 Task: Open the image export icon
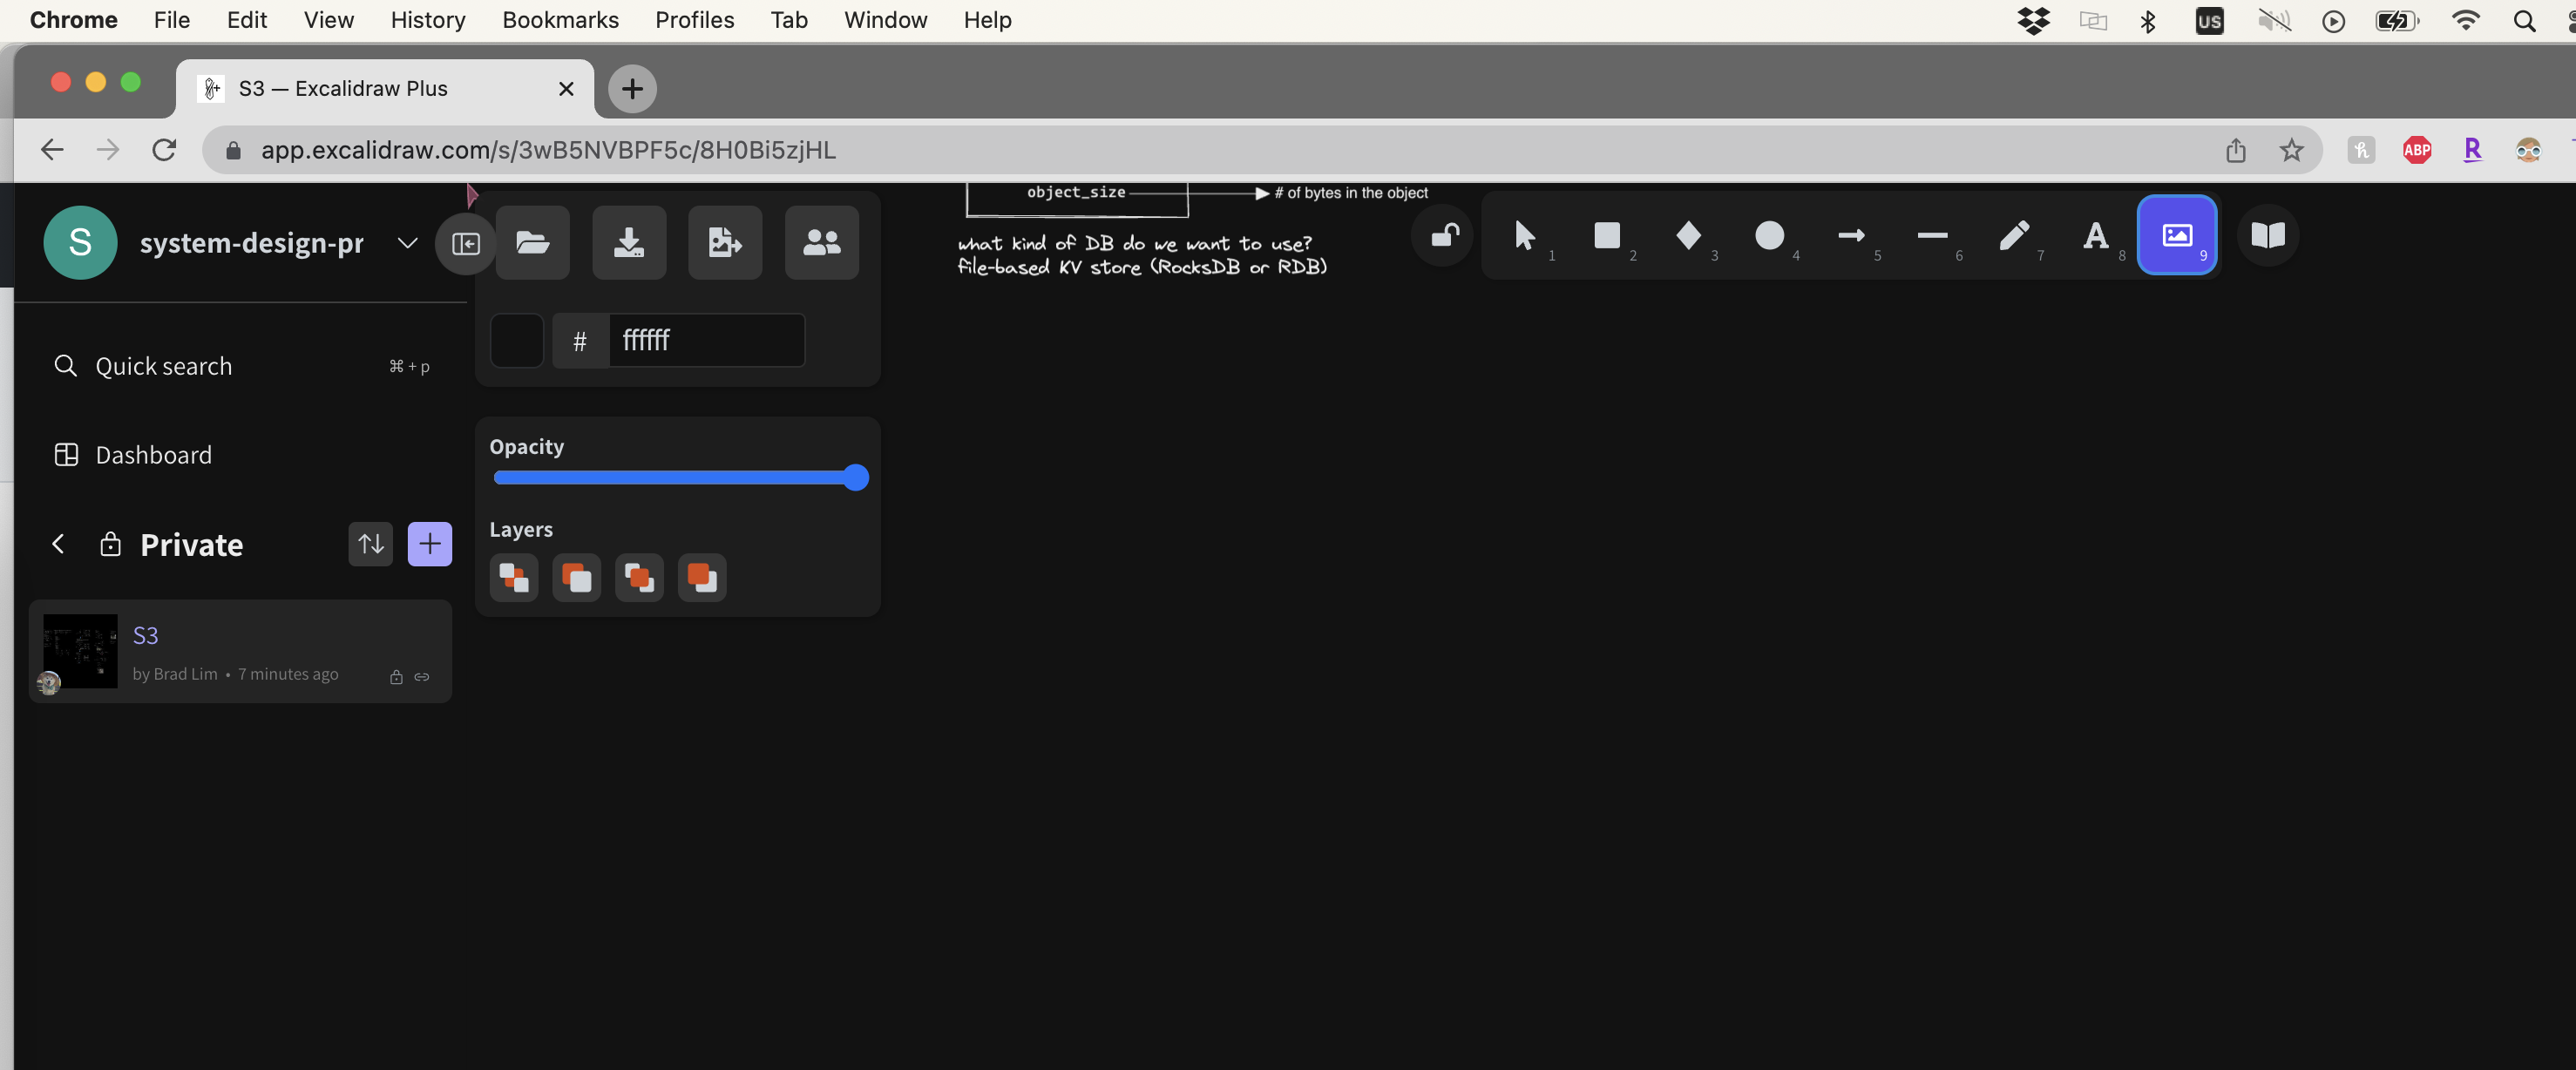tap(724, 242)
